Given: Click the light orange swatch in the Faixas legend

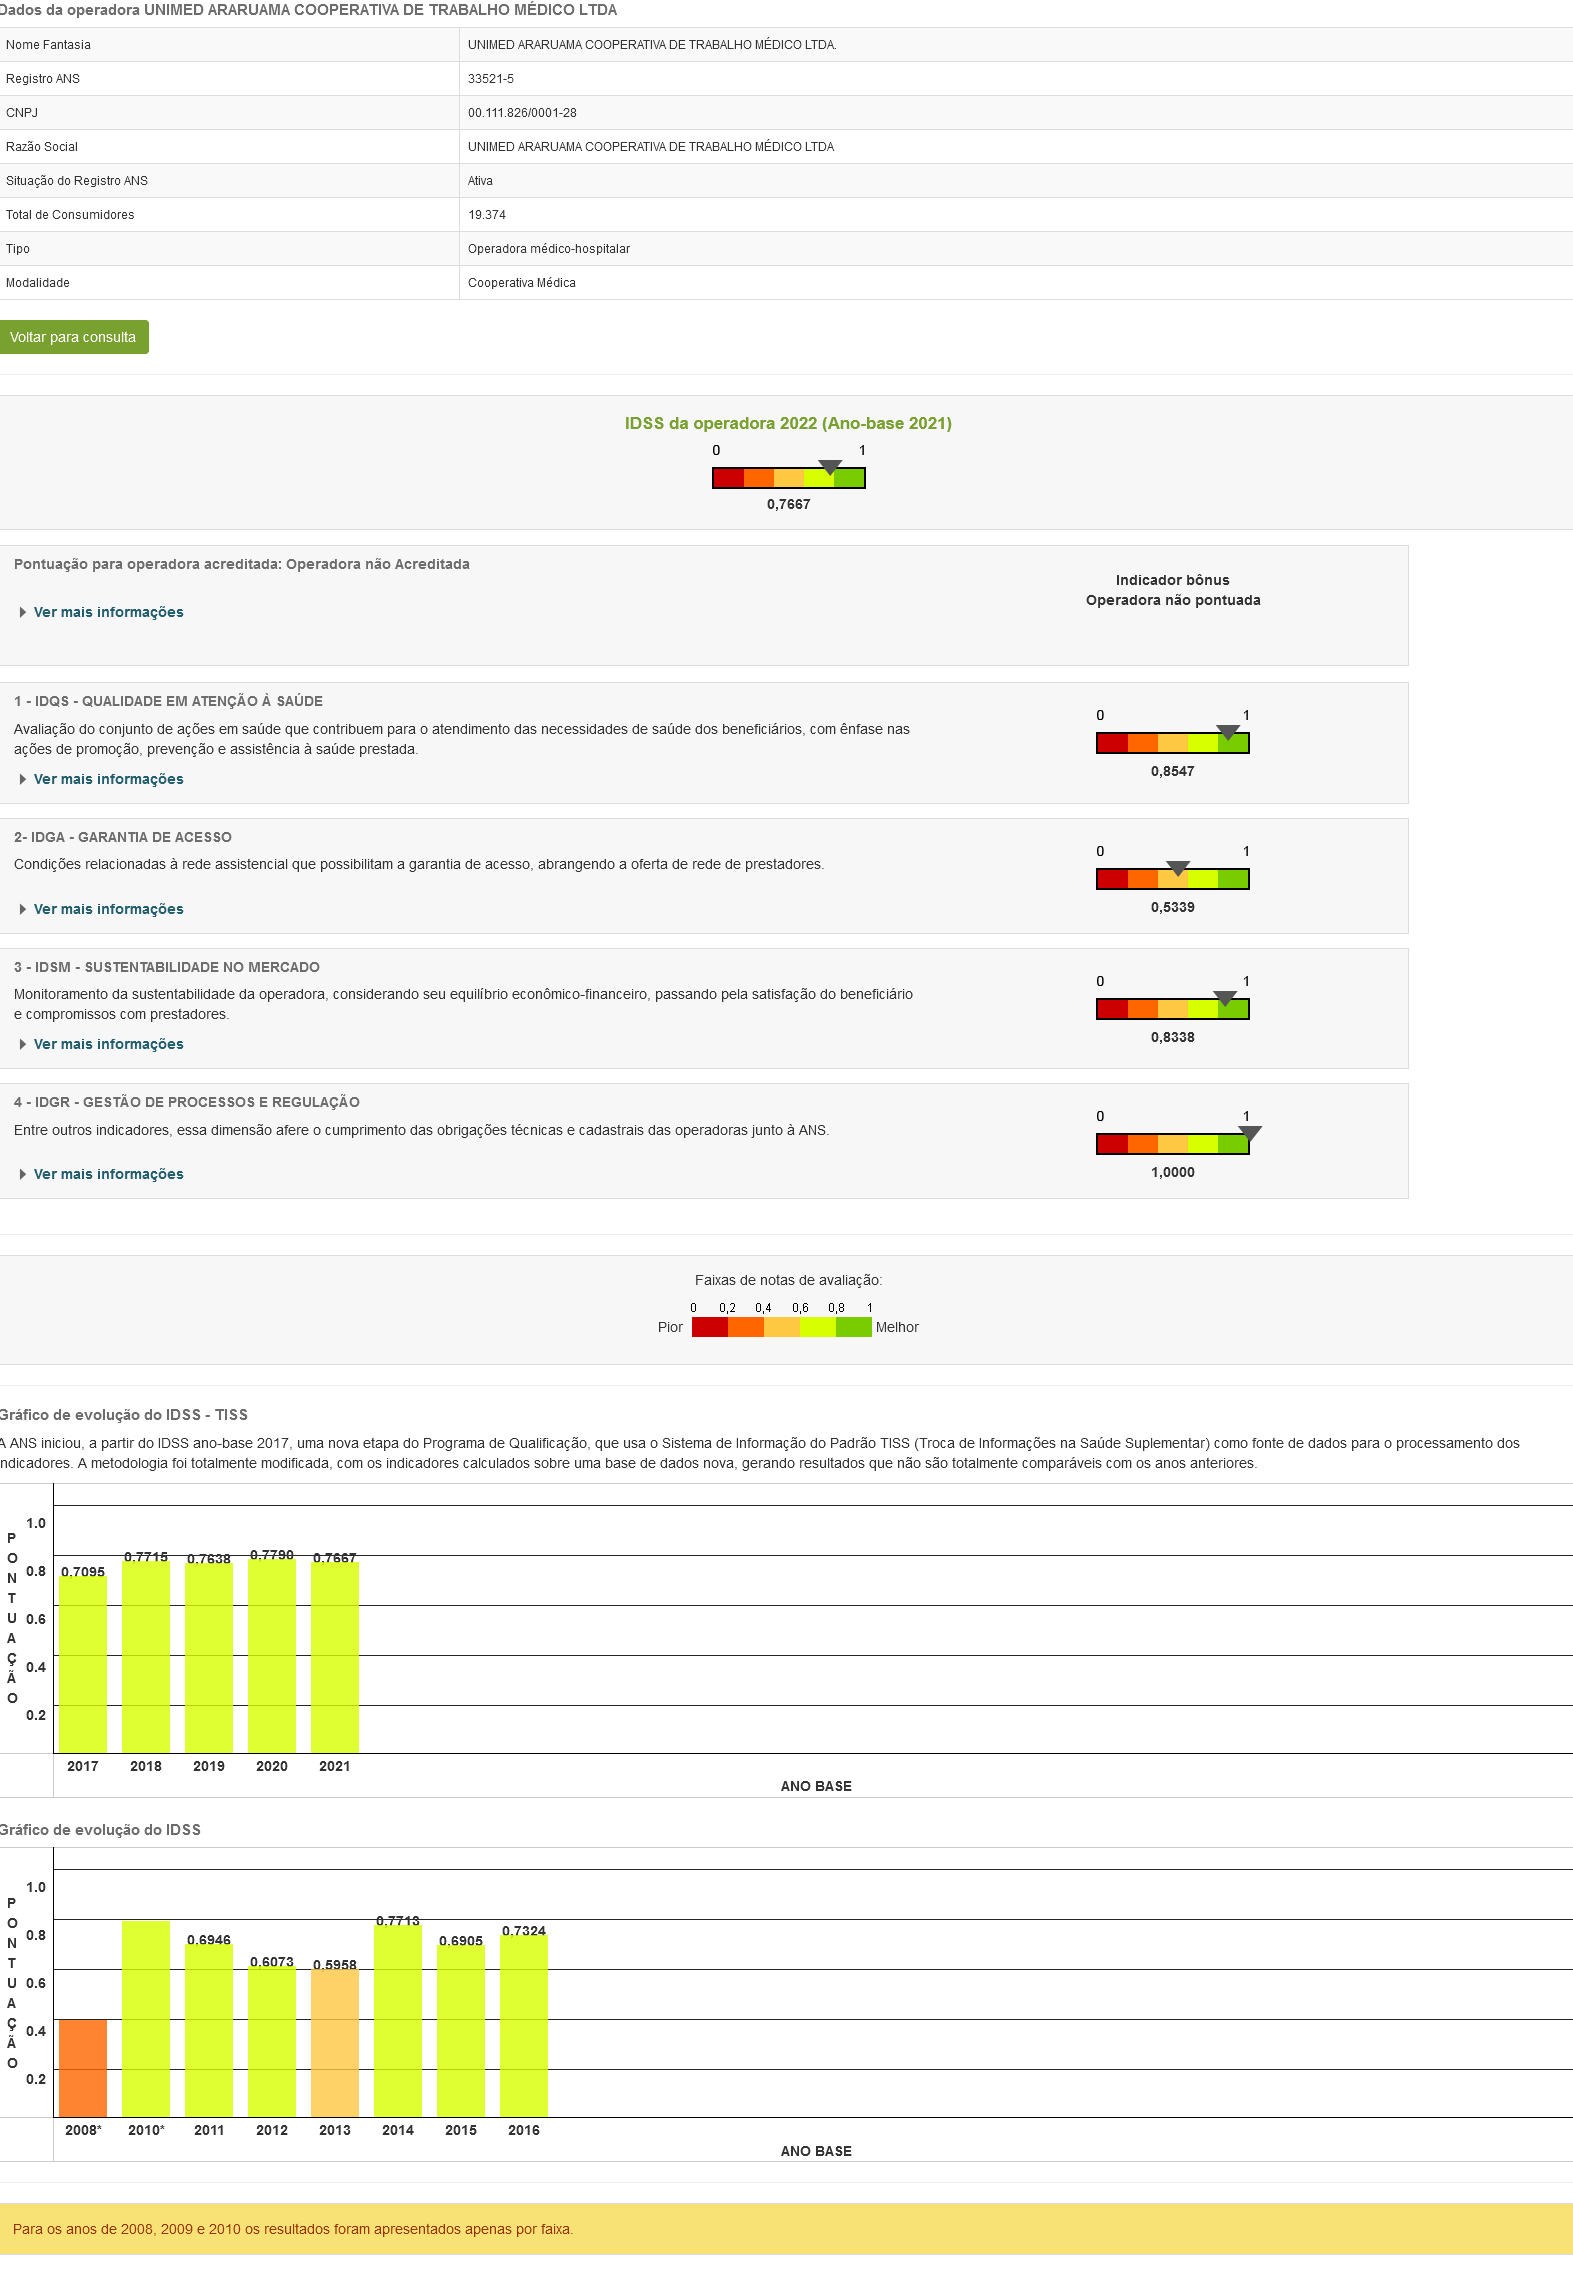Looking at the screenshot, I should (x=782, y=1327).
